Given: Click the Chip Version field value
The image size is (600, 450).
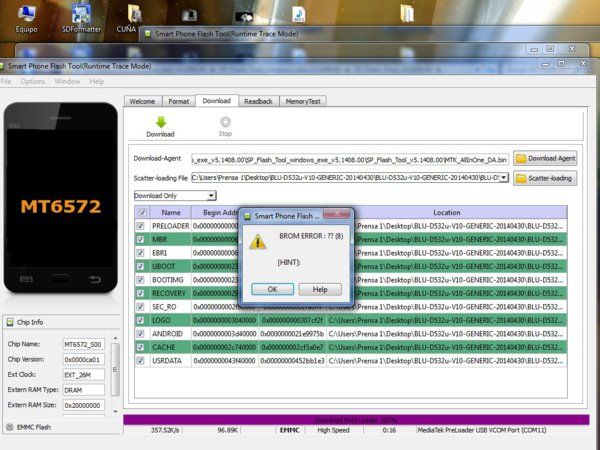Looking at the screenshot, I should (x=83, y=360).
